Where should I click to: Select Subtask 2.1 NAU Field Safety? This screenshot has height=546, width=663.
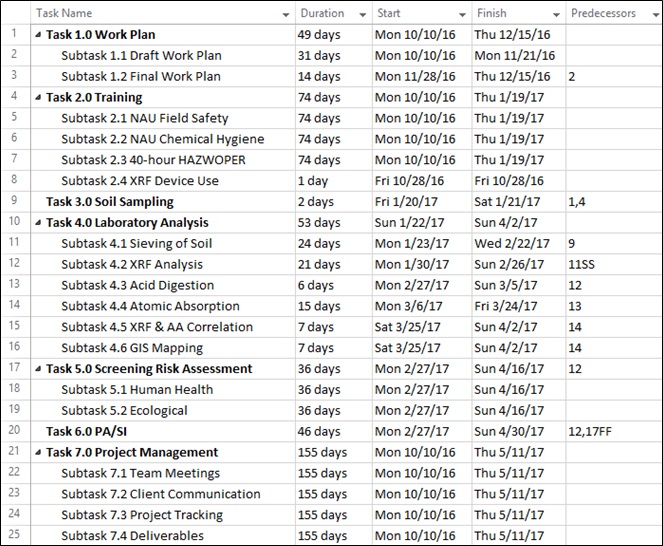point(145,118)
